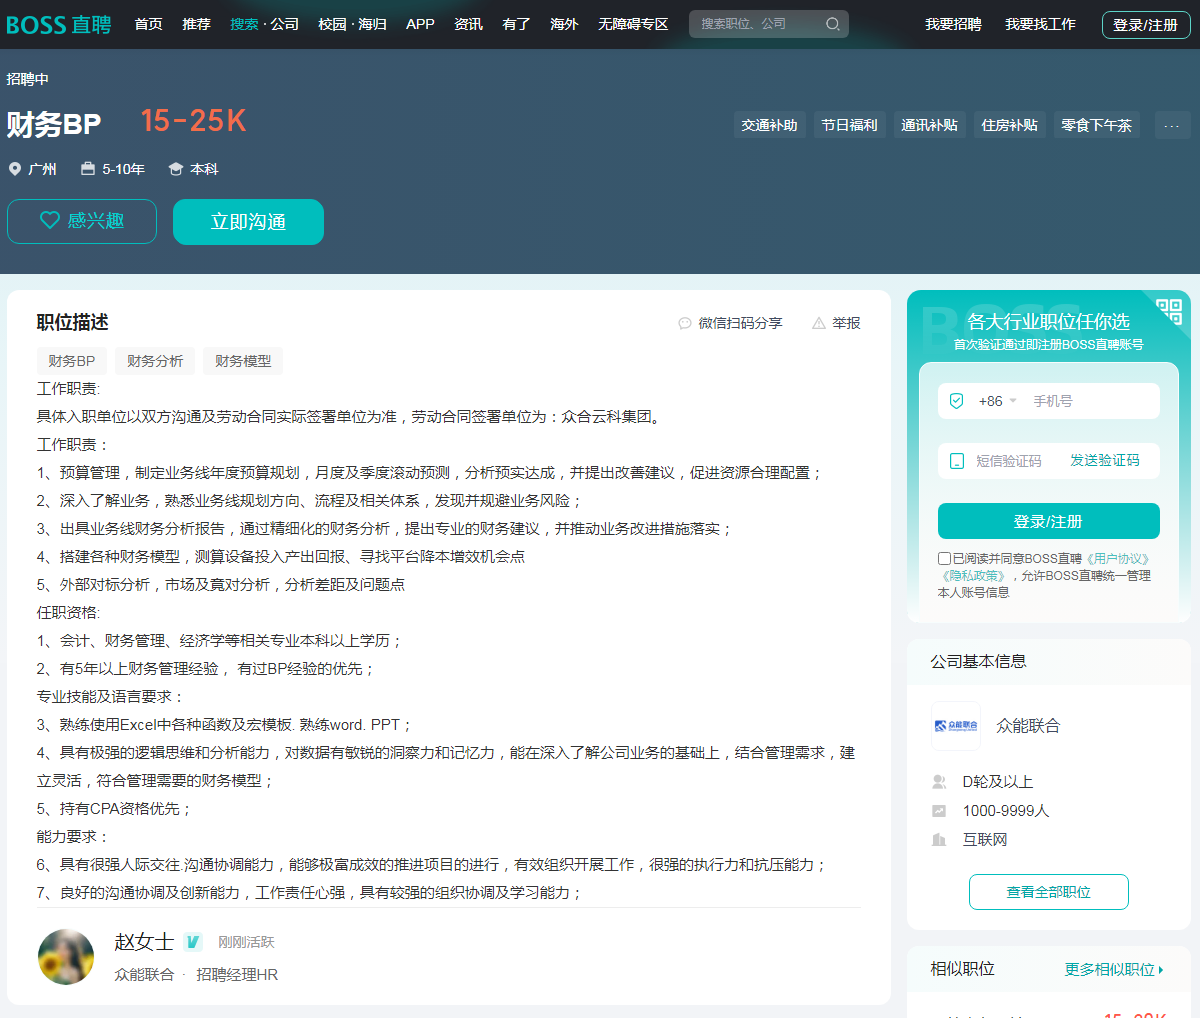Click the 立即沟通 communicate button
This screenshot has height=1018, width=1200.
[248, 222]
